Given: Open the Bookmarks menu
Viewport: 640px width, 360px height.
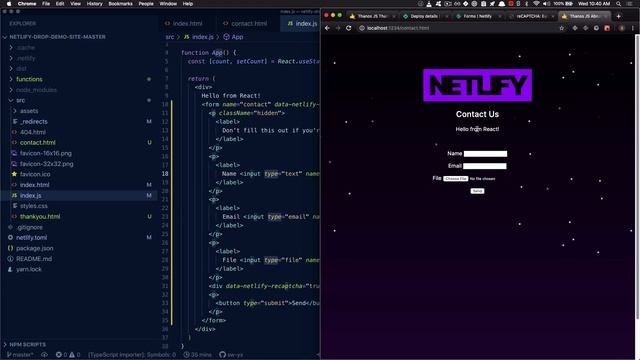Looking at the screenshot, I should click(x=120, y=4).
